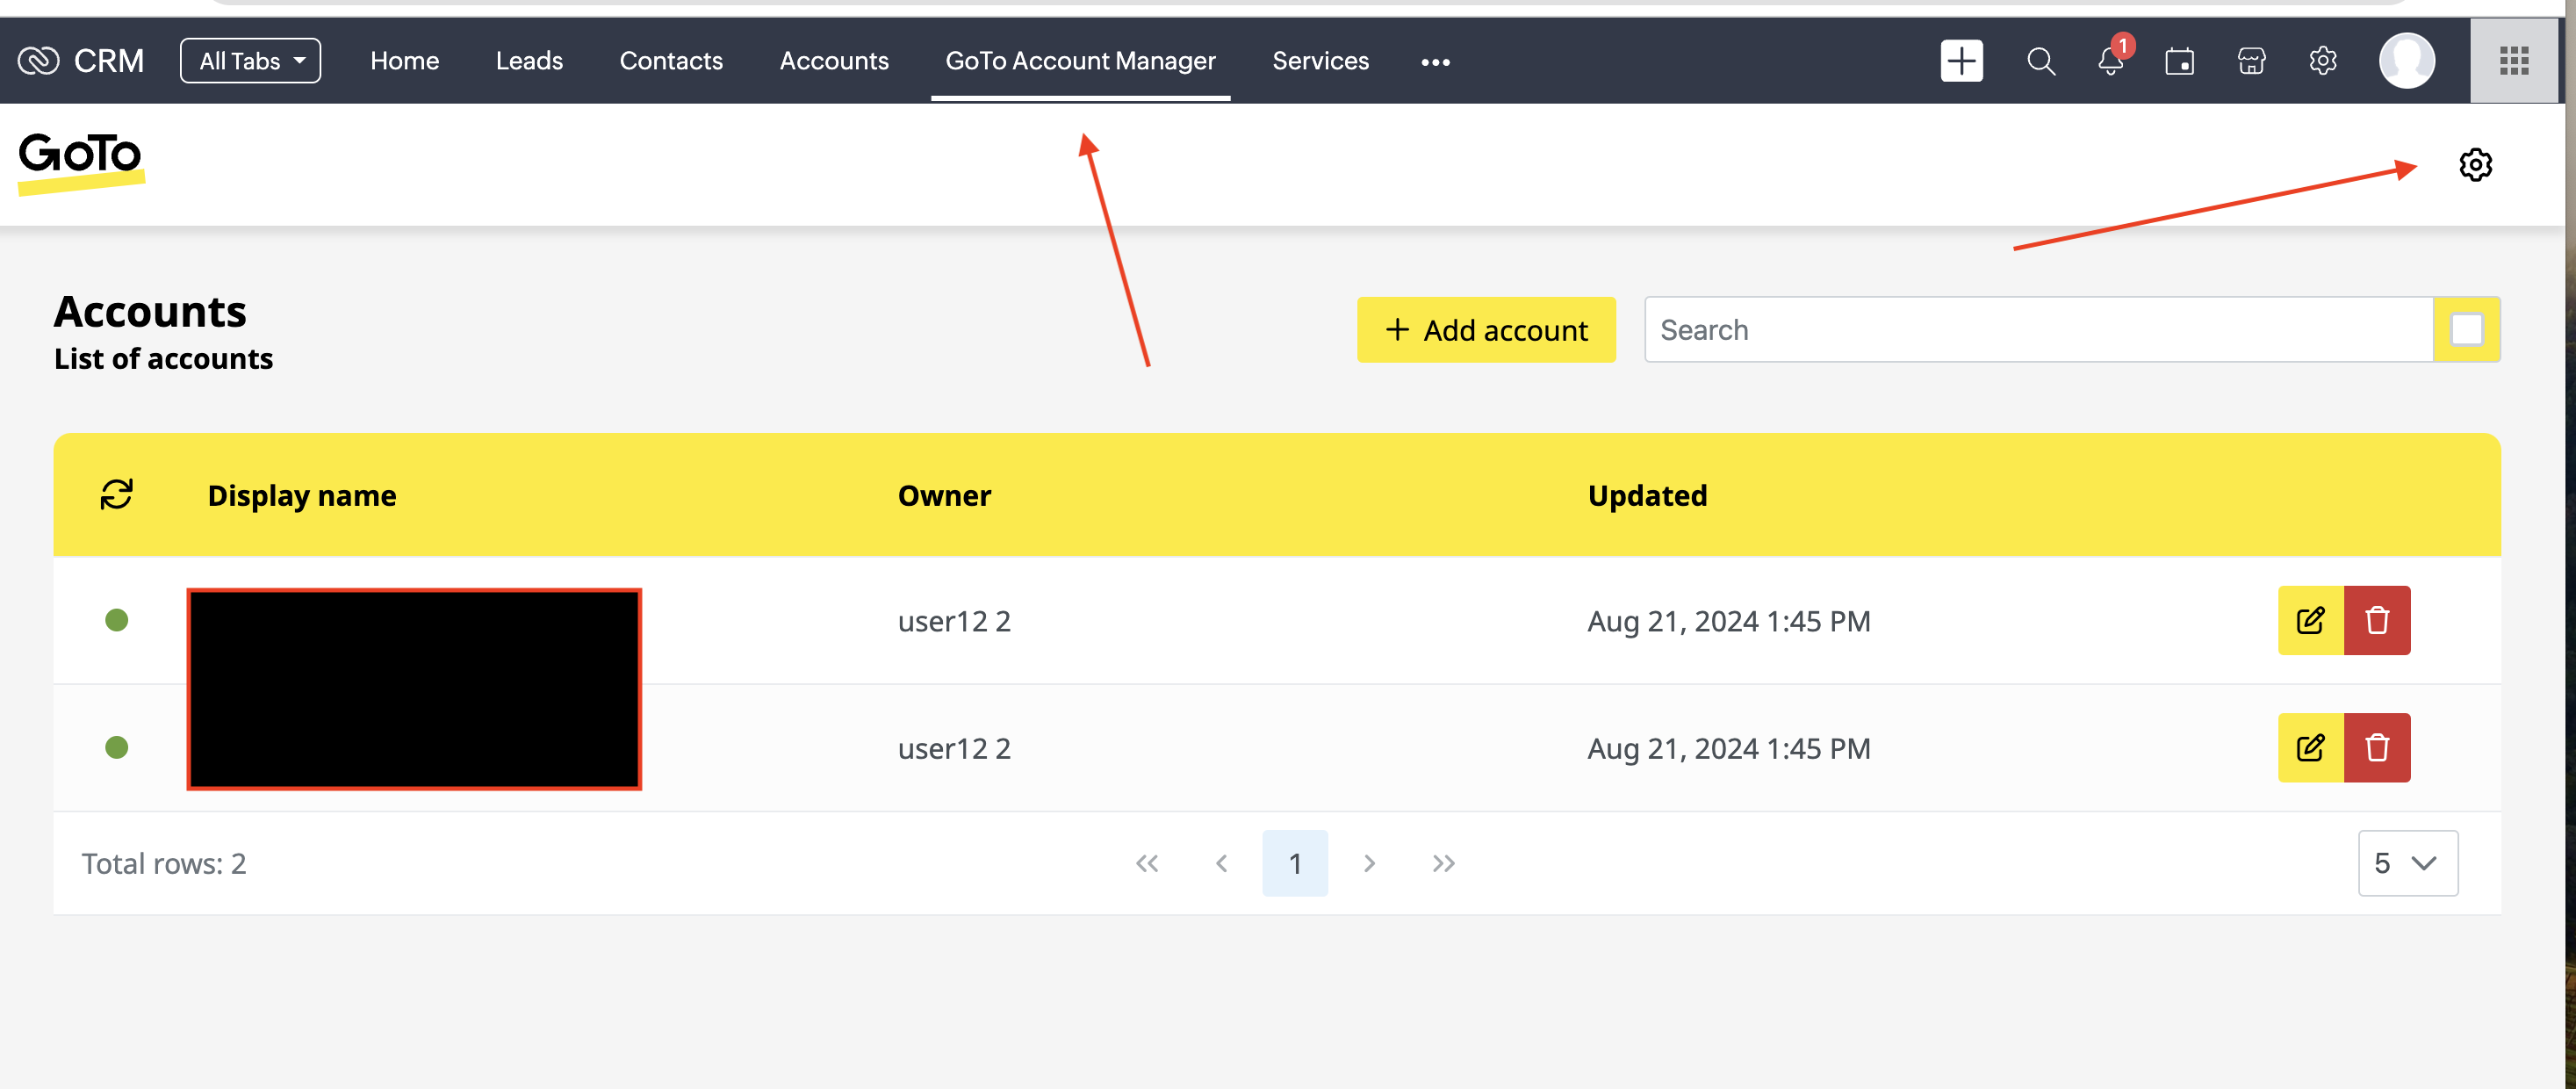The image size is (2576, 1089).
Task: Sort by Owner column header
Action: (x=944, y=495)
